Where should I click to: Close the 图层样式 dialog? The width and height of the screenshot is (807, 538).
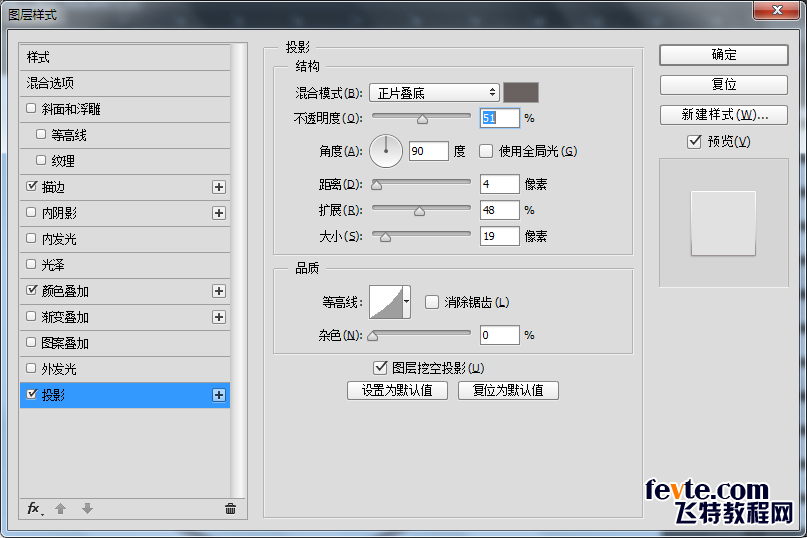tap(777, 10)
